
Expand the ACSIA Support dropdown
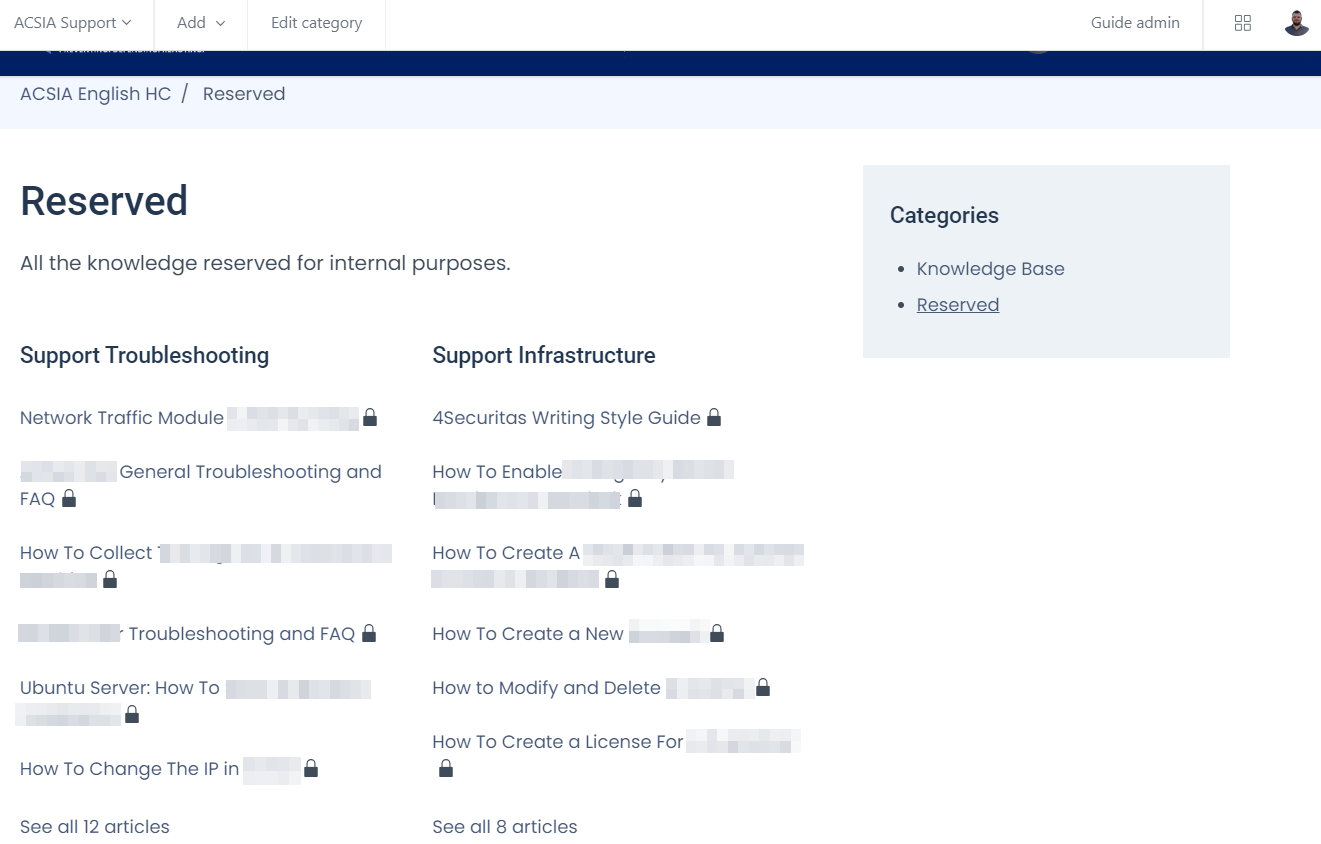coord(72,23)
